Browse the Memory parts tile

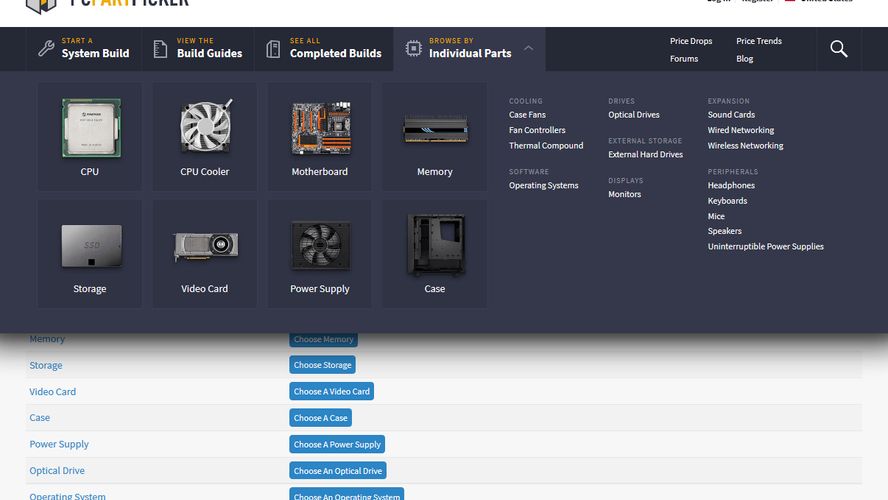pos(434,136)
